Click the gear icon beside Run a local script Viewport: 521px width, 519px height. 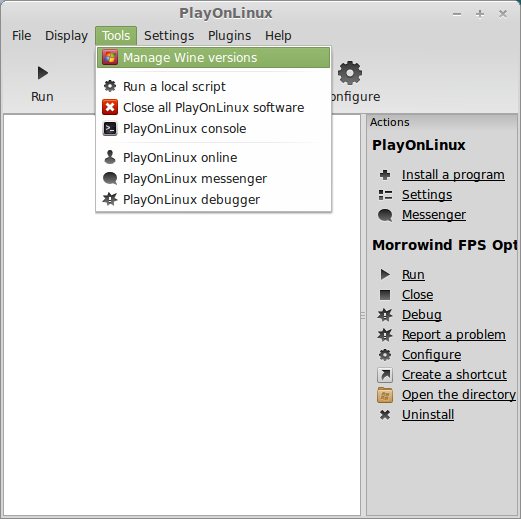[x=110, y=86]
